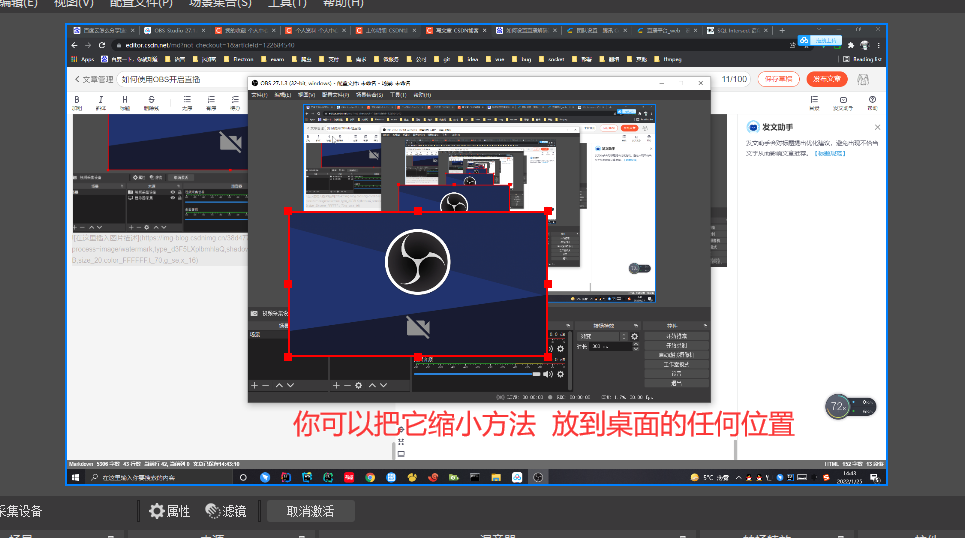This screenshot has height=538, width=965.
Task: Open Apps shortcut in bookmarks bar
Action: (x=82, y=59)
